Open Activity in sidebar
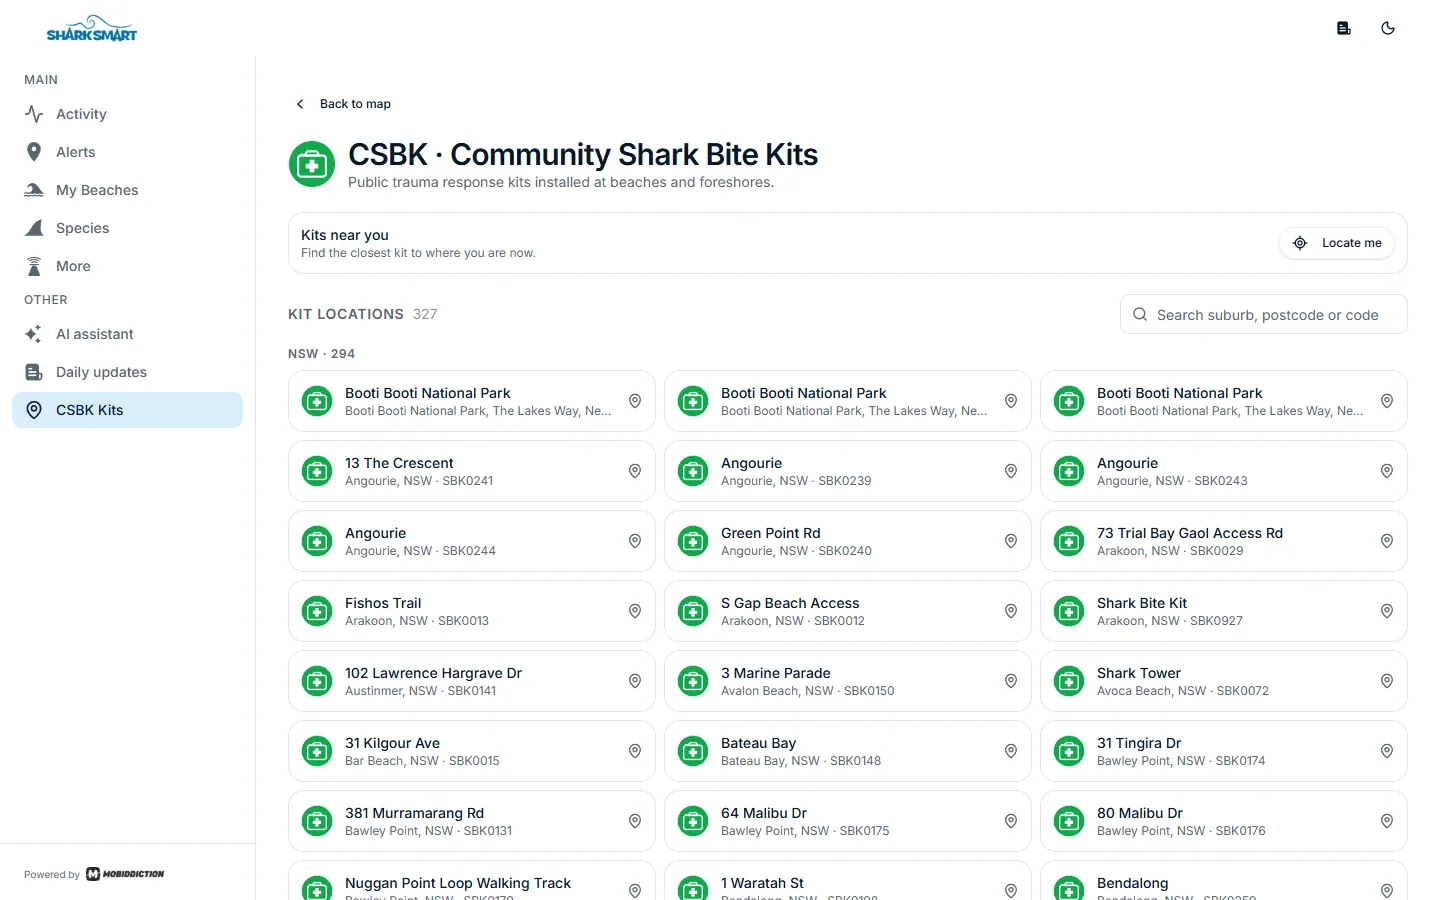This screenshot has width=1440, height=900. pyautogui.click(x=128, y=114)
